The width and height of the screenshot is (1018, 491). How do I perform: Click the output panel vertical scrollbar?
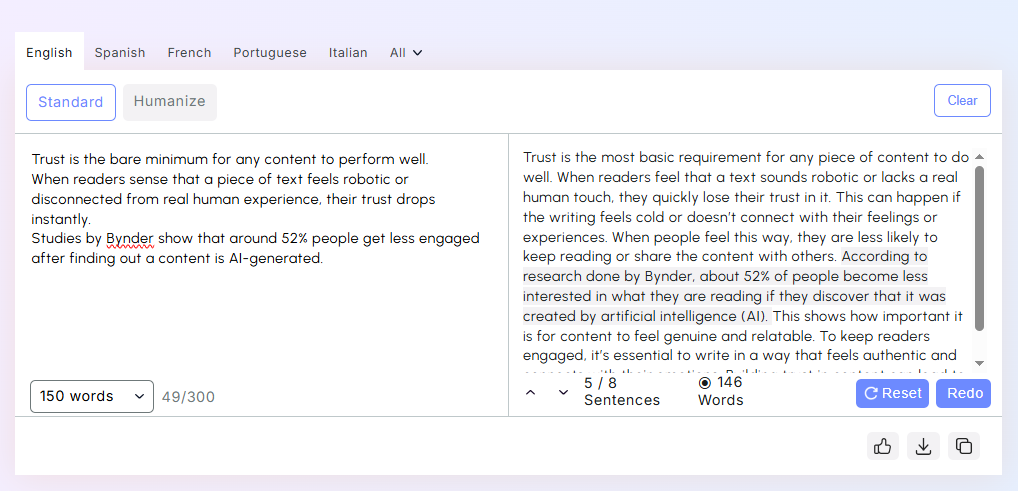979,248
